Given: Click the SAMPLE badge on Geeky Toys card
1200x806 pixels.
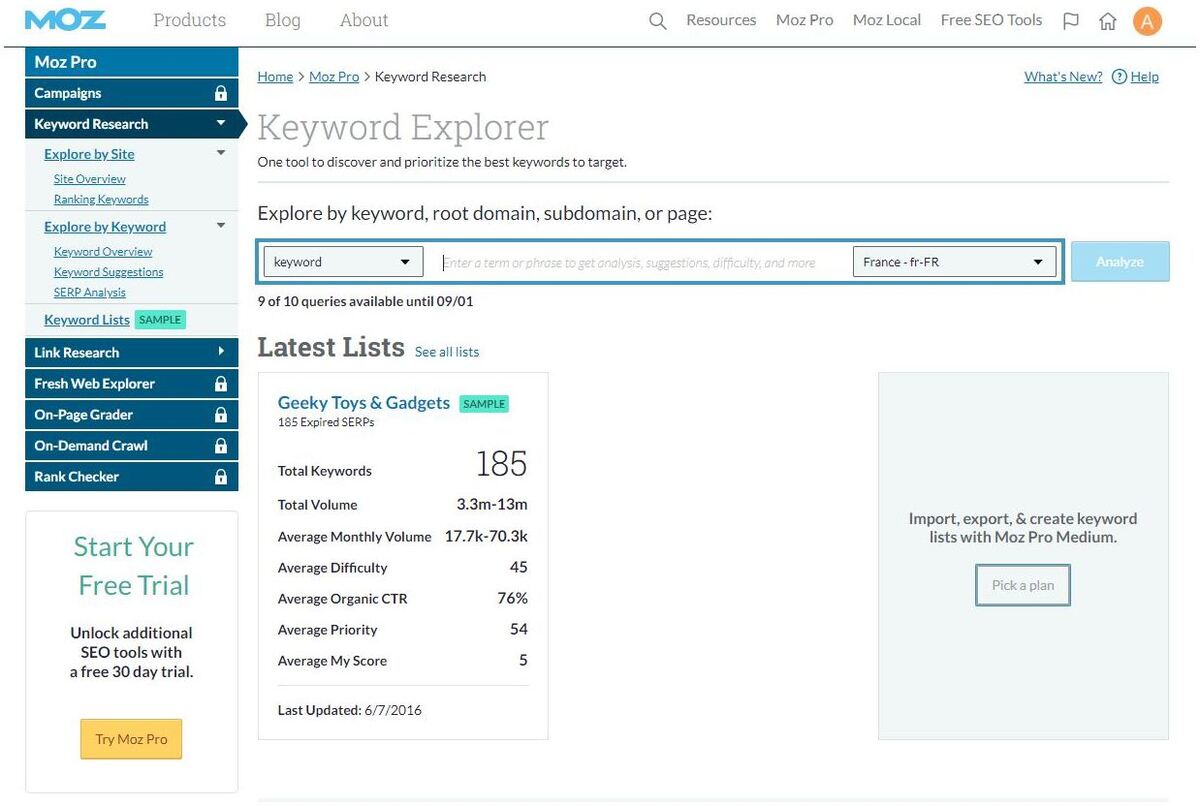Looking at the screenshot, I should coord(484,404).
